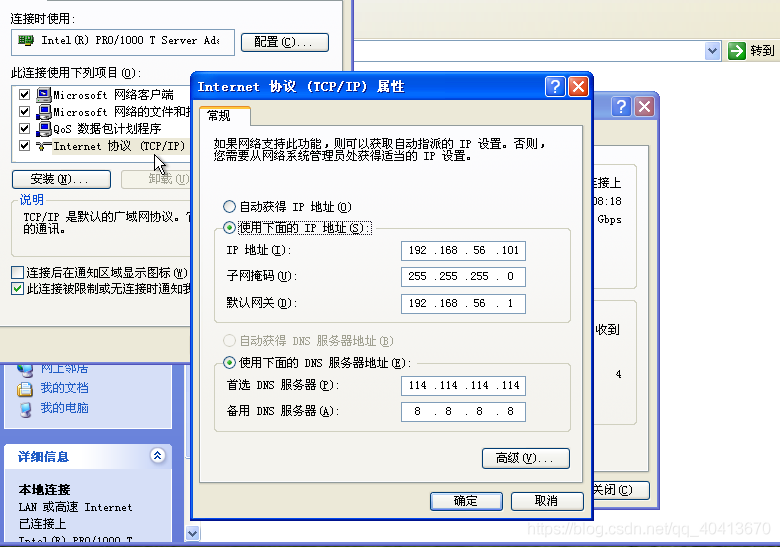
Task: Click the help question mark in TCP/IP dialog
Action: [555, 87]
